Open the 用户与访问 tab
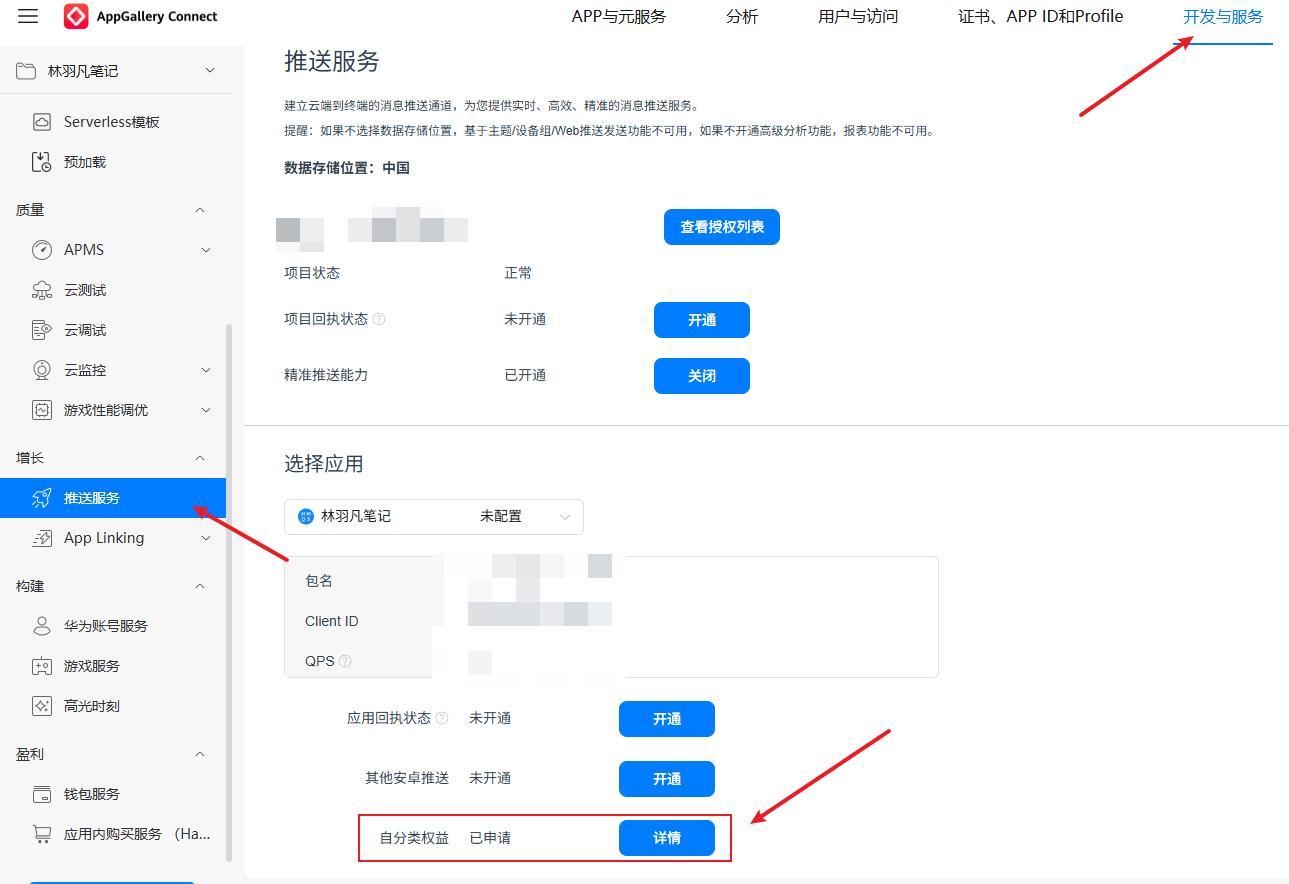 [x=858, y=17]
